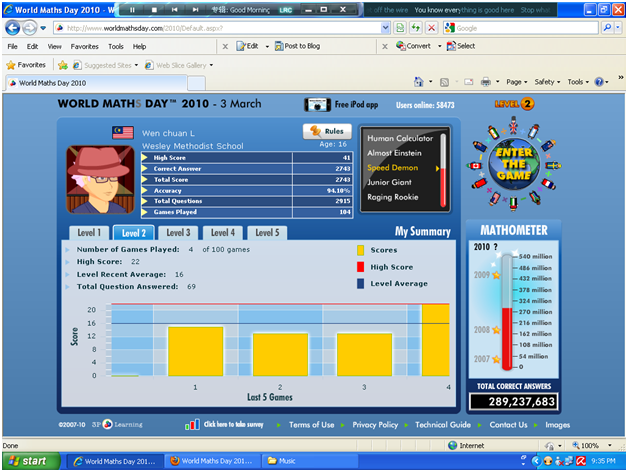Switch to the Level 3 tab

click(178, 233)
